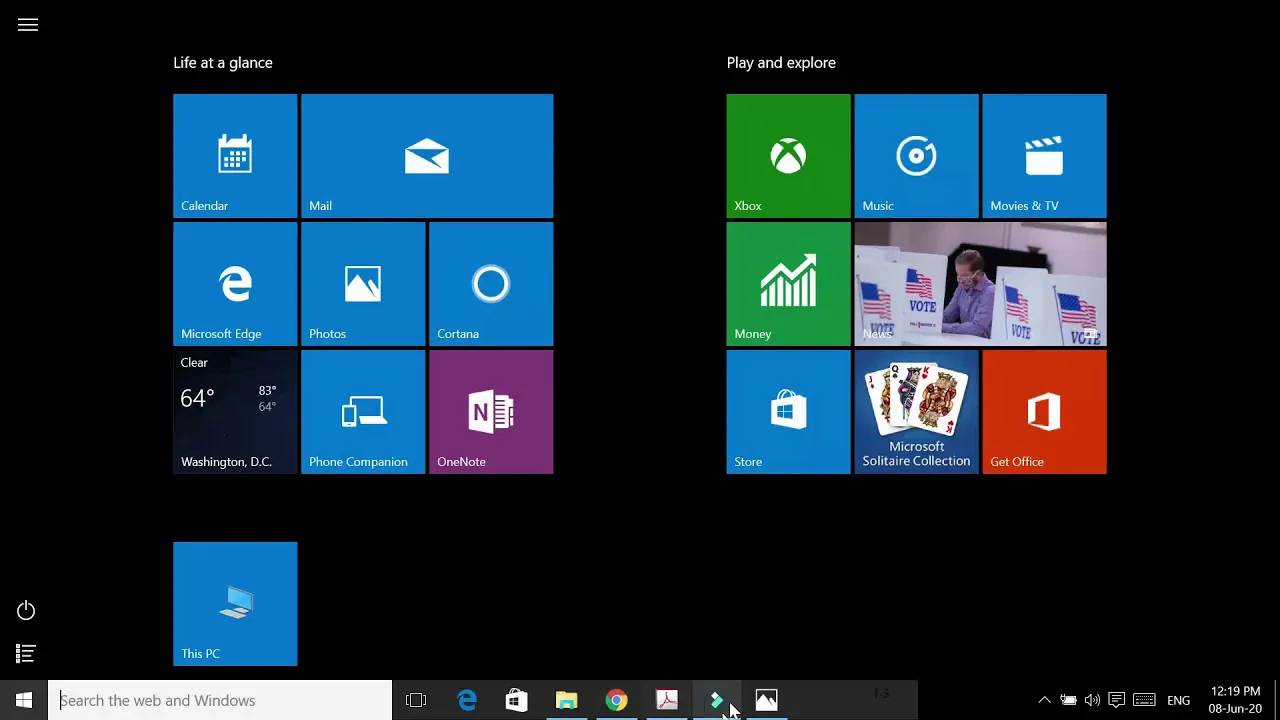Open the Action Center notifications icon

pos(1117,700)
